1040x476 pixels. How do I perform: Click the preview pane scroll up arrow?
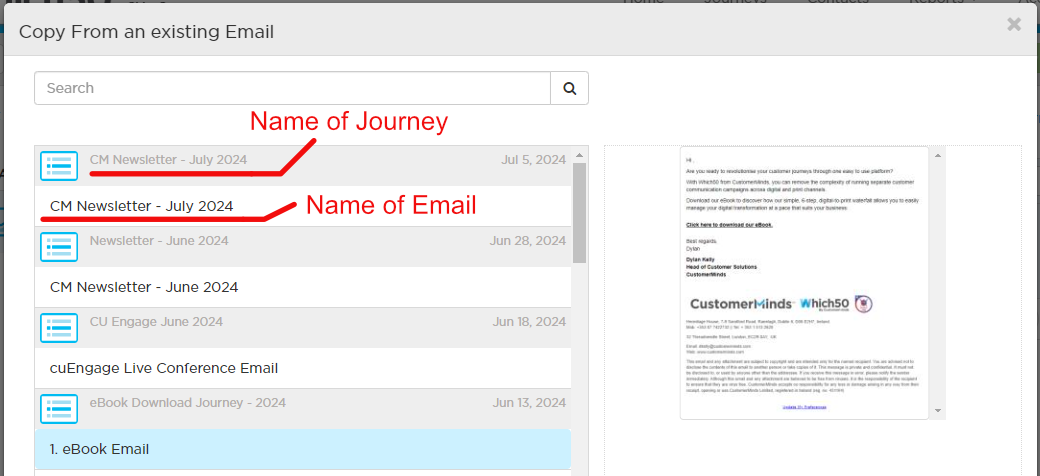[938, 156]
